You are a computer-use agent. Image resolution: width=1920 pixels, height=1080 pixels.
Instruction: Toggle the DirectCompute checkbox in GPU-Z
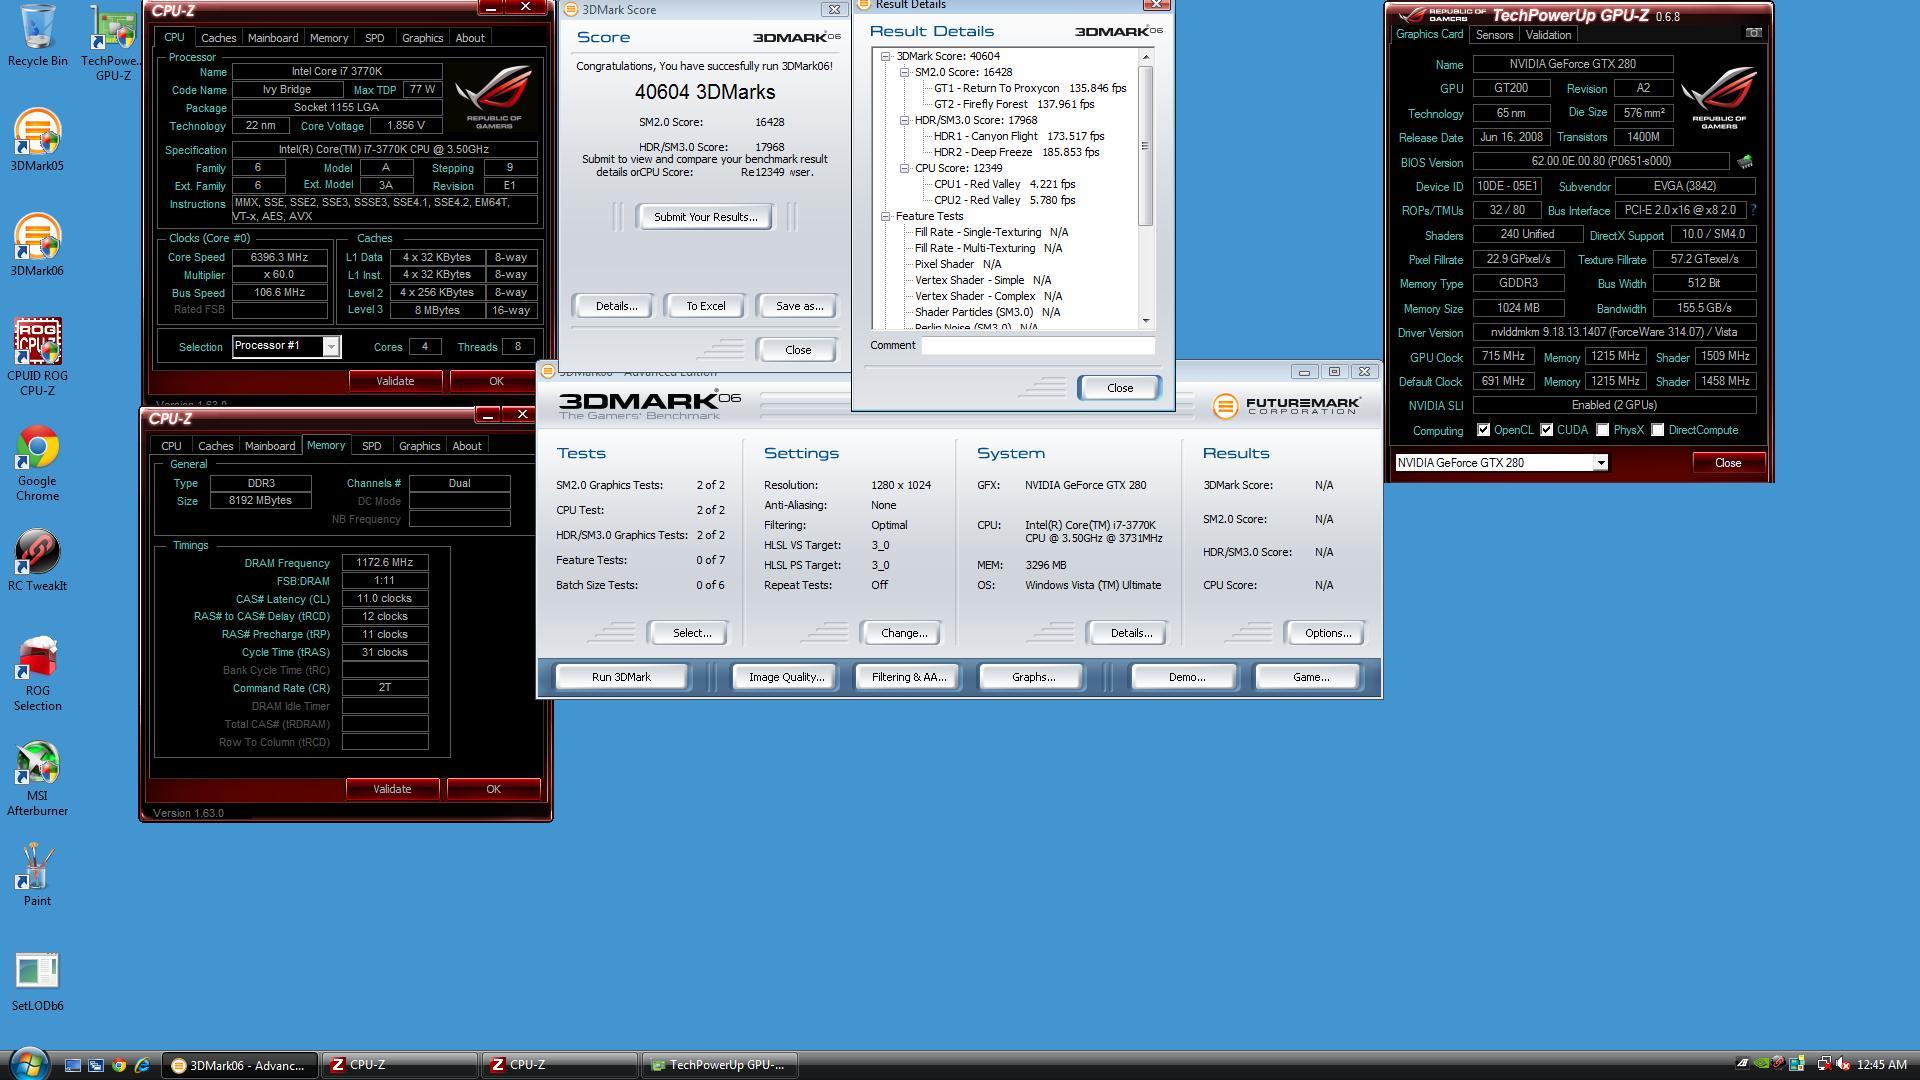(x=1658, y=430)
